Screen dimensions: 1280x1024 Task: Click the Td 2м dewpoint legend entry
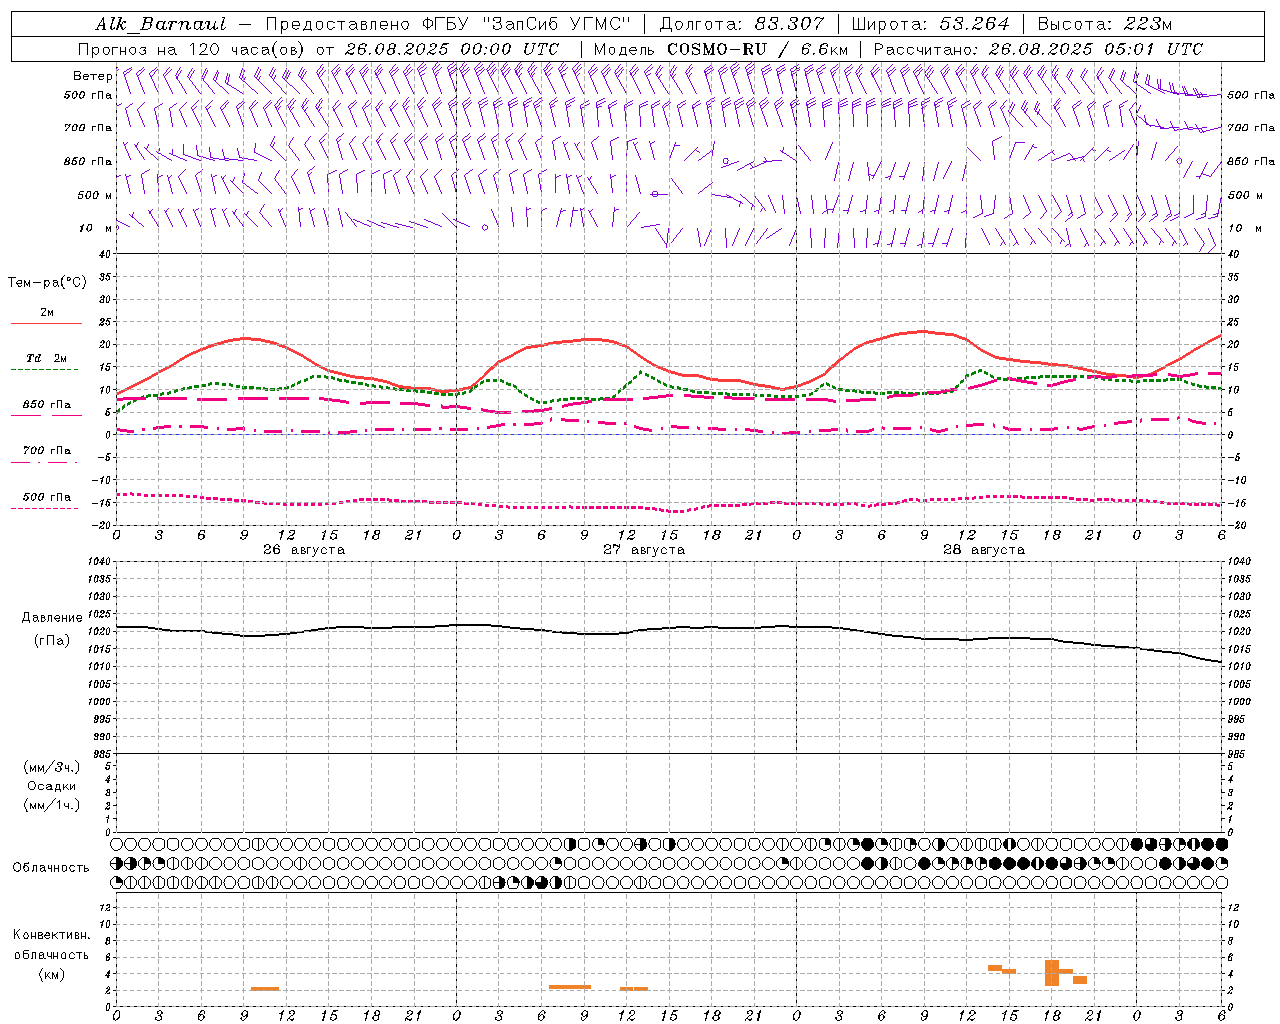(46, 358)
